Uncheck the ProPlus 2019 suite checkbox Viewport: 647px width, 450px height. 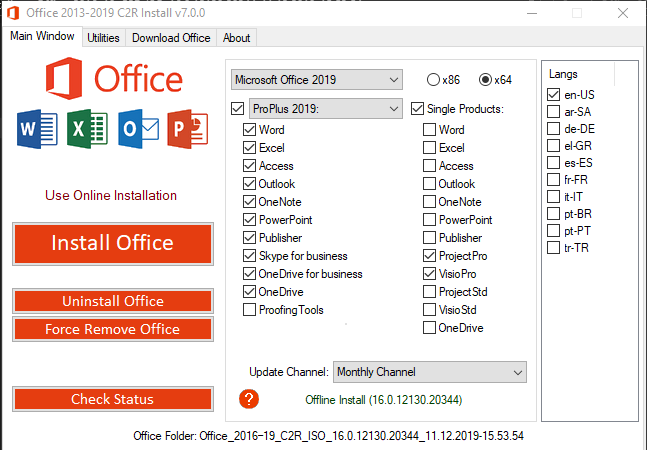click(238, 109)
